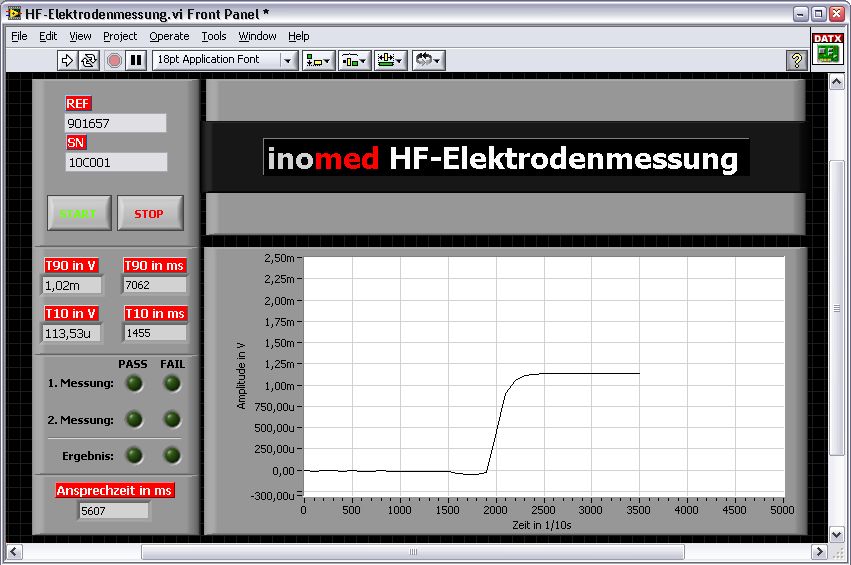Click the vertical scrollbar down arrow
851x565 pixels.
pyautogui.click(x=836, y=535)
